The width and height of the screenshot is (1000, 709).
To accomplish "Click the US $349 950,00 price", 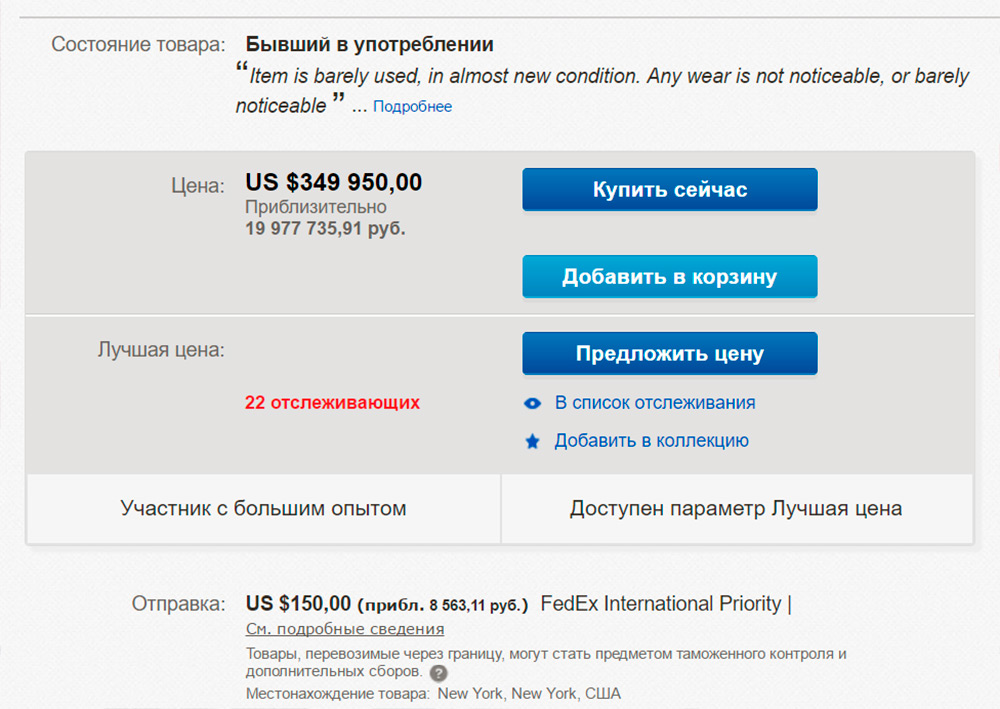I will [x=334, y=183].
